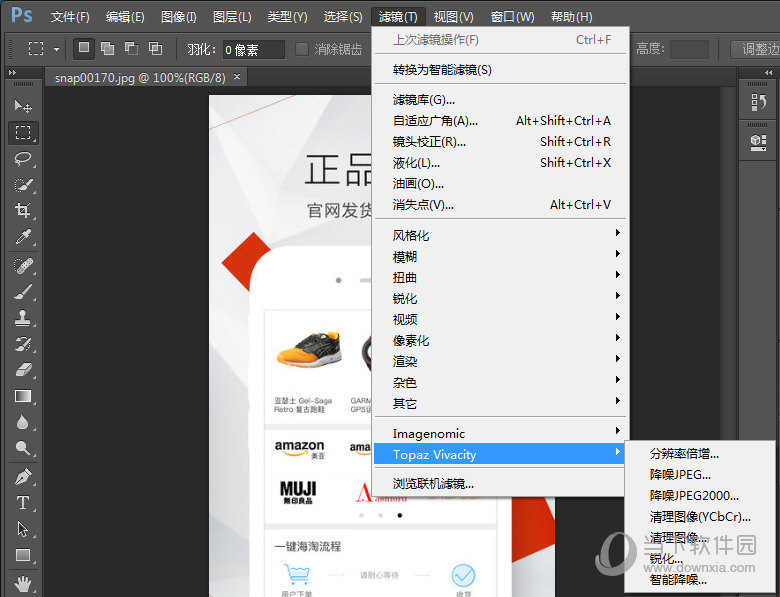Expand the 像素化 submenu
Viewport: 780px width, 597px height.
[499, 340]
